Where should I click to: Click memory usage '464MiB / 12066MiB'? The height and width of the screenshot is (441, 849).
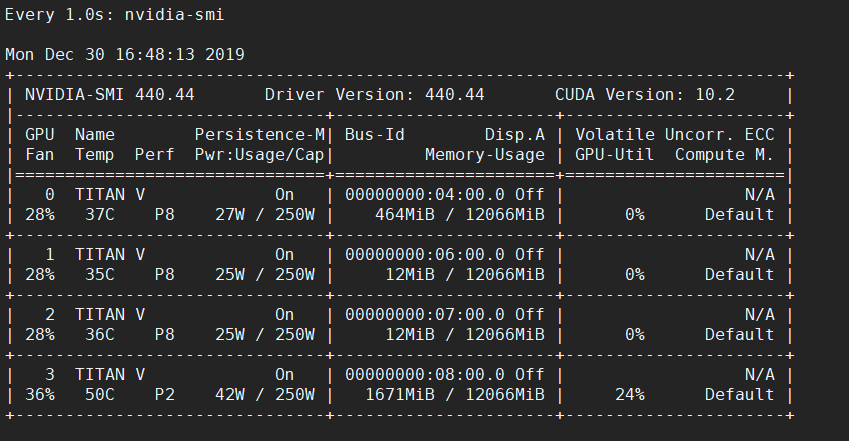(x=460, y=215)
